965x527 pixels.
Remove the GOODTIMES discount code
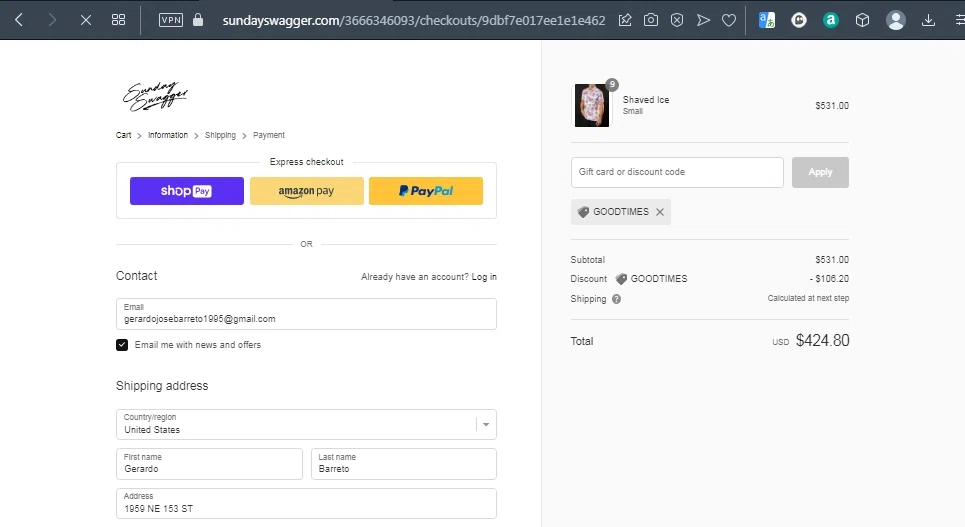point(660,212)
